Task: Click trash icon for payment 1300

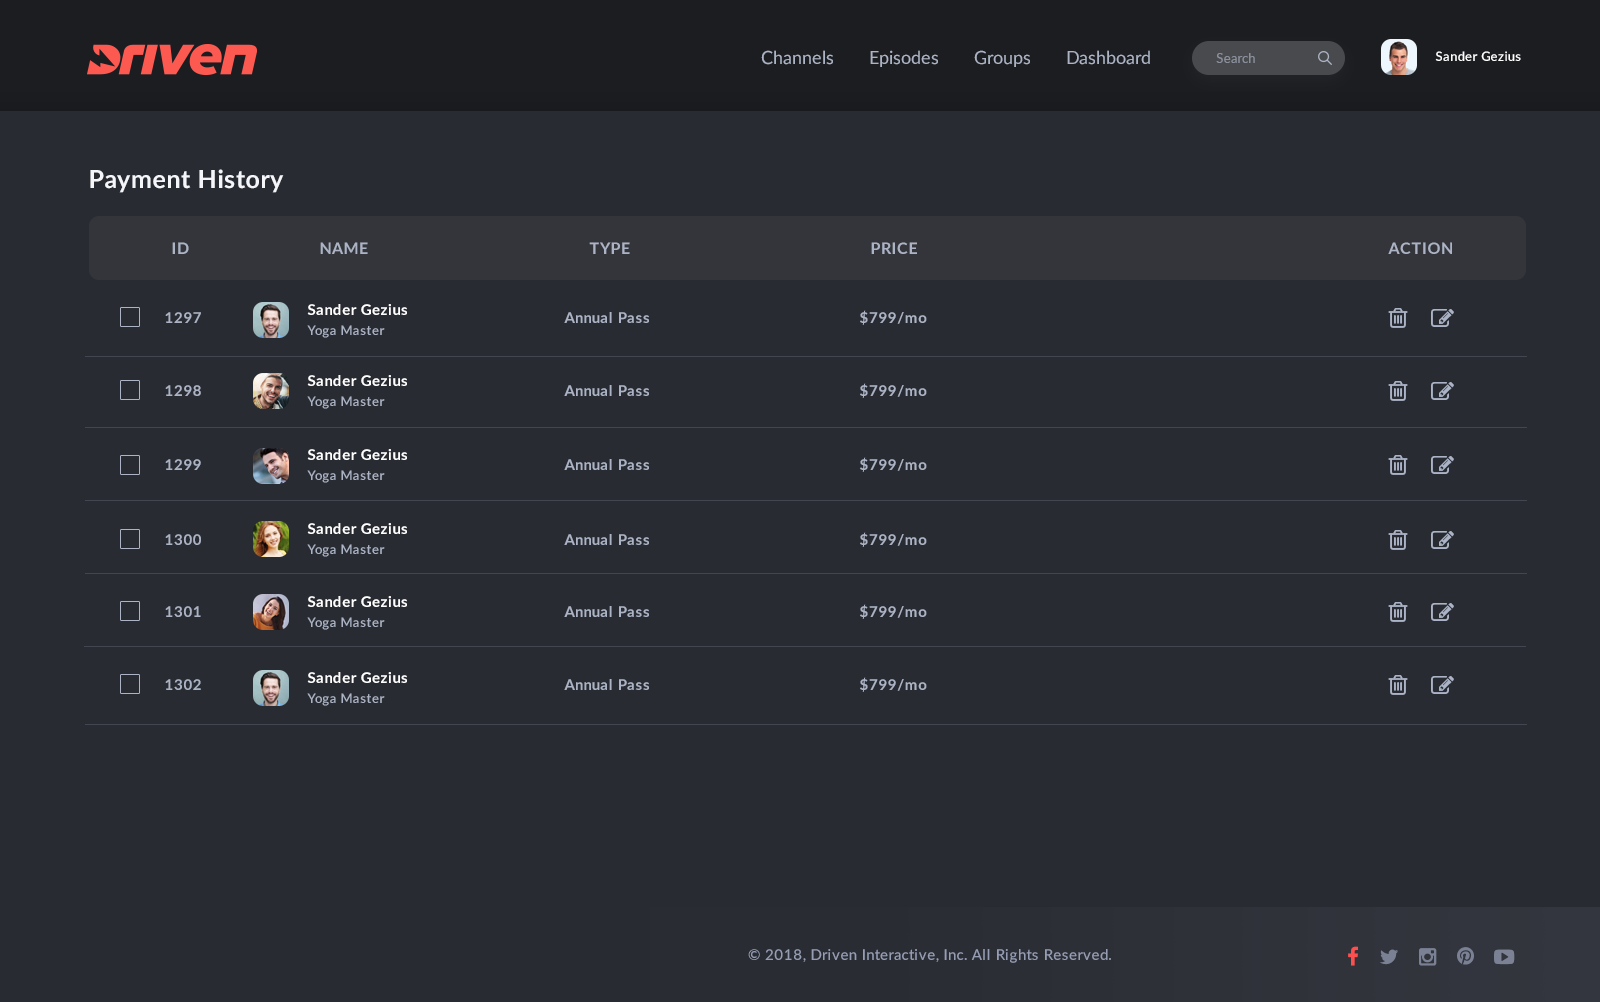Action: pyautogui.click(x=1398, y=540)
